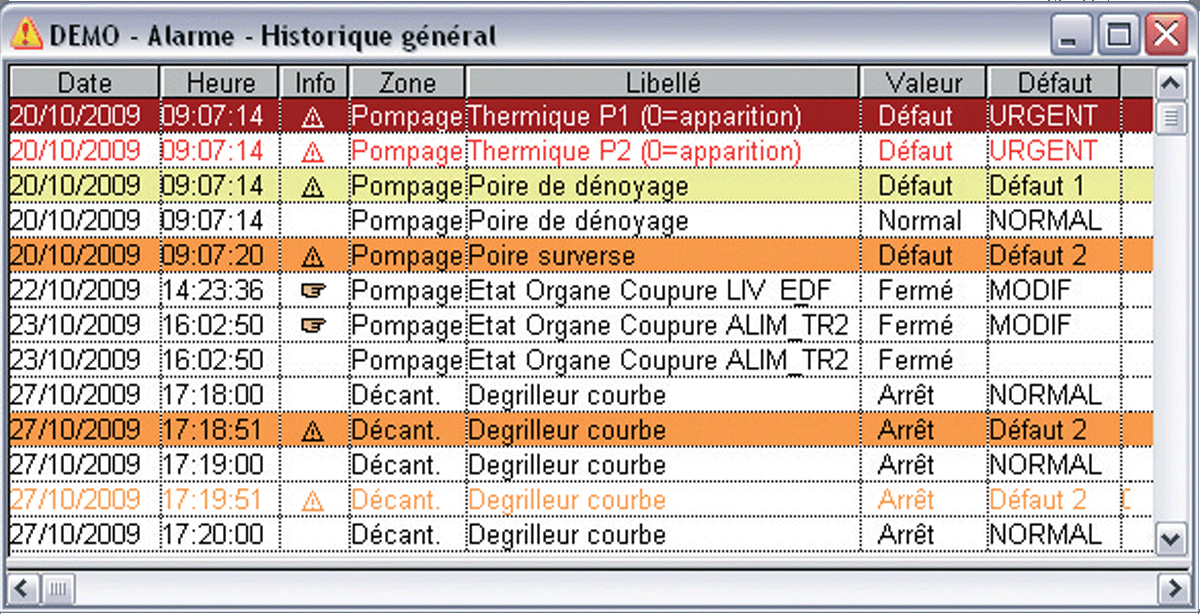Sort by the Heure column header

[x=220, y=83]
